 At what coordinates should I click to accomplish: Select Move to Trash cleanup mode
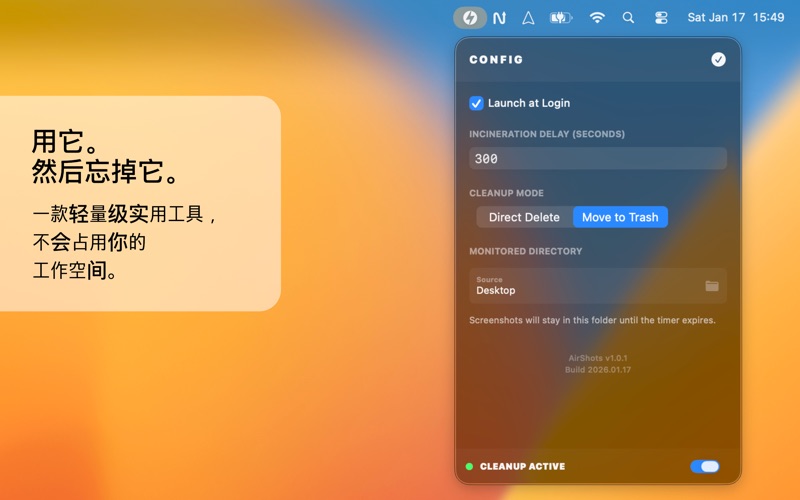tap(620, 217)
